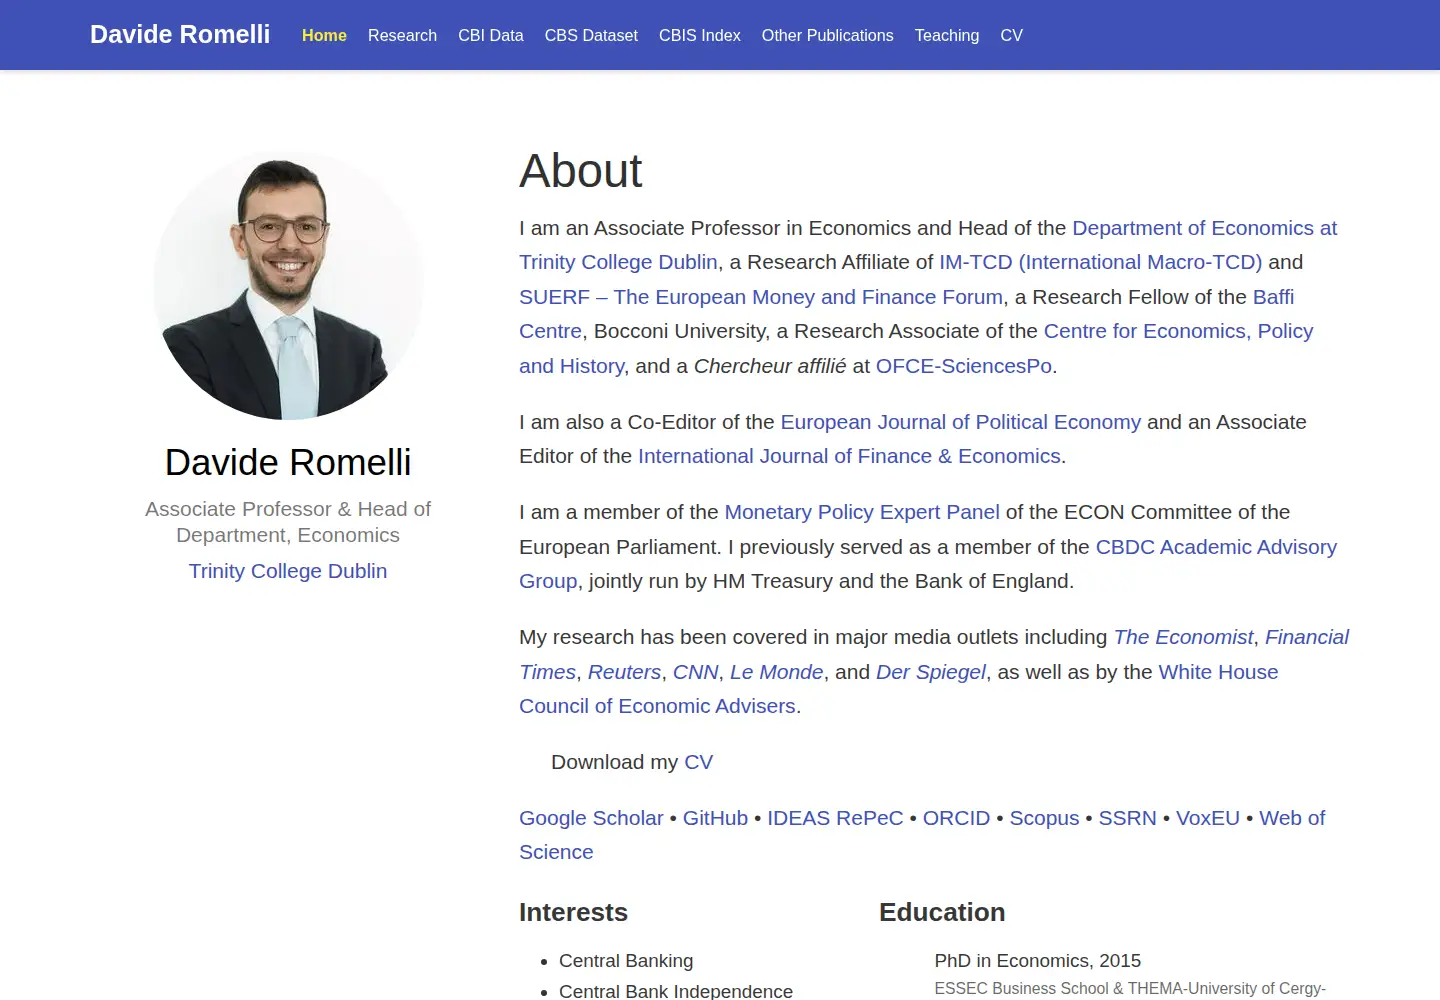Image resolution: width=1440 pixels, height=1000 pixels.
Task: Open the Research menu item
Action: (402, 35)
